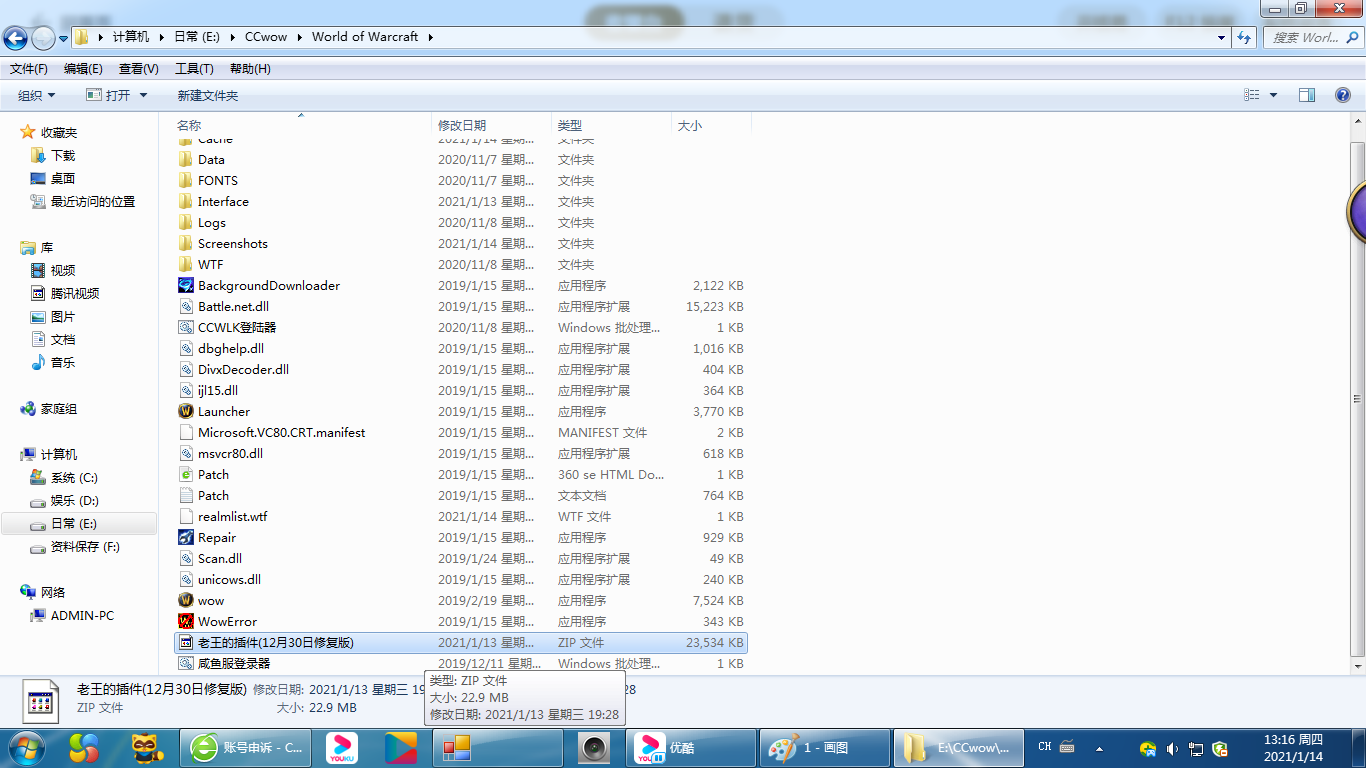The width and height of the screenshot is (1366, 768).
Task: Open the help question mark icon
Action: [x=1343, y=95]
